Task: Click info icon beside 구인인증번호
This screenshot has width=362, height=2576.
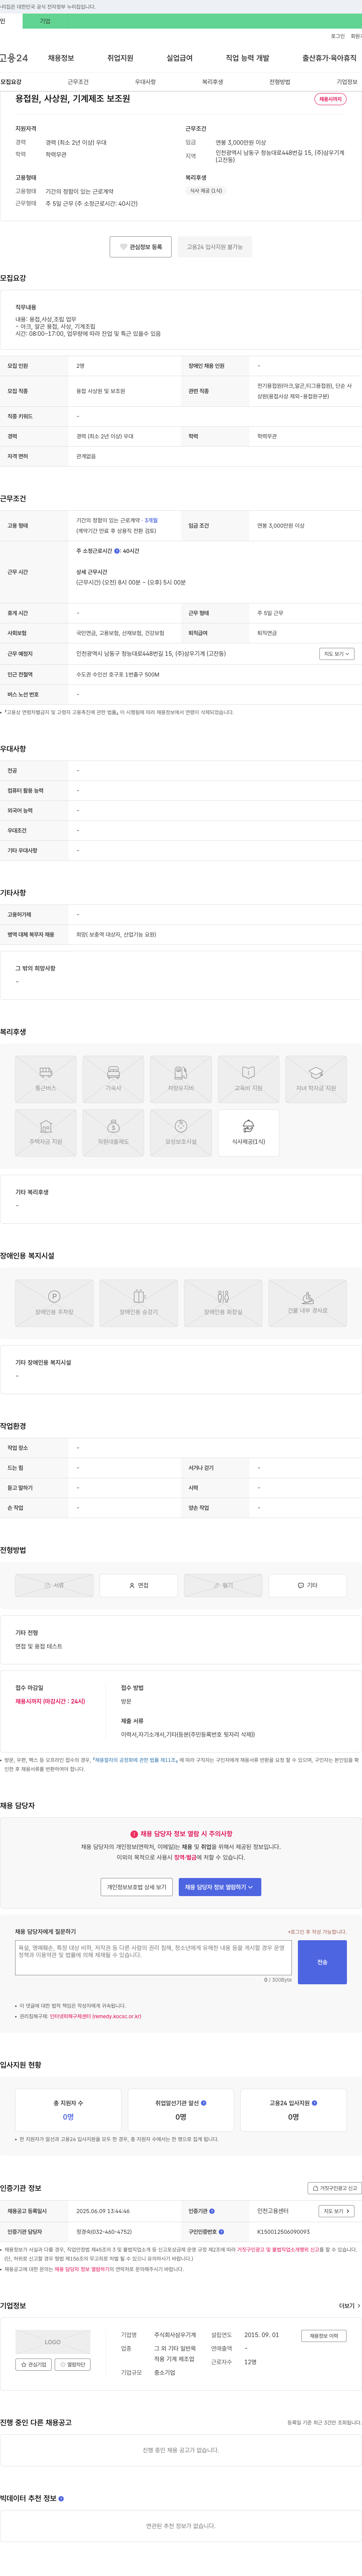Action: point(221,2231)
